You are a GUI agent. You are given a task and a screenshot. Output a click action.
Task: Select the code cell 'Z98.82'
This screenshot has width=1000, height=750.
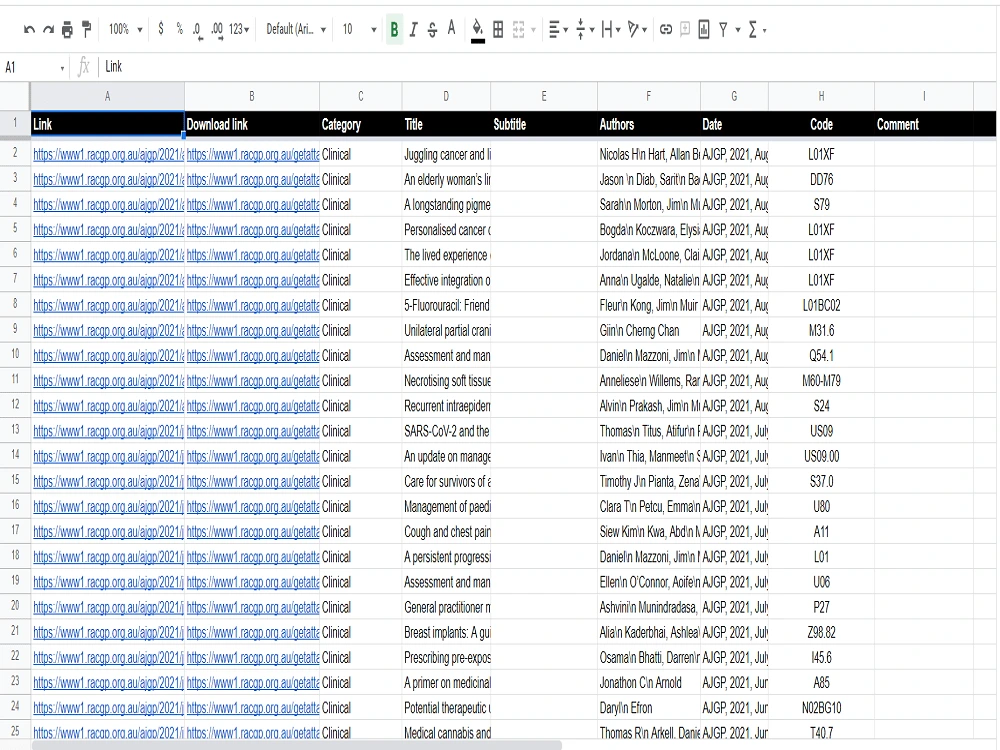pyautogui.click(x=821, y=633)
